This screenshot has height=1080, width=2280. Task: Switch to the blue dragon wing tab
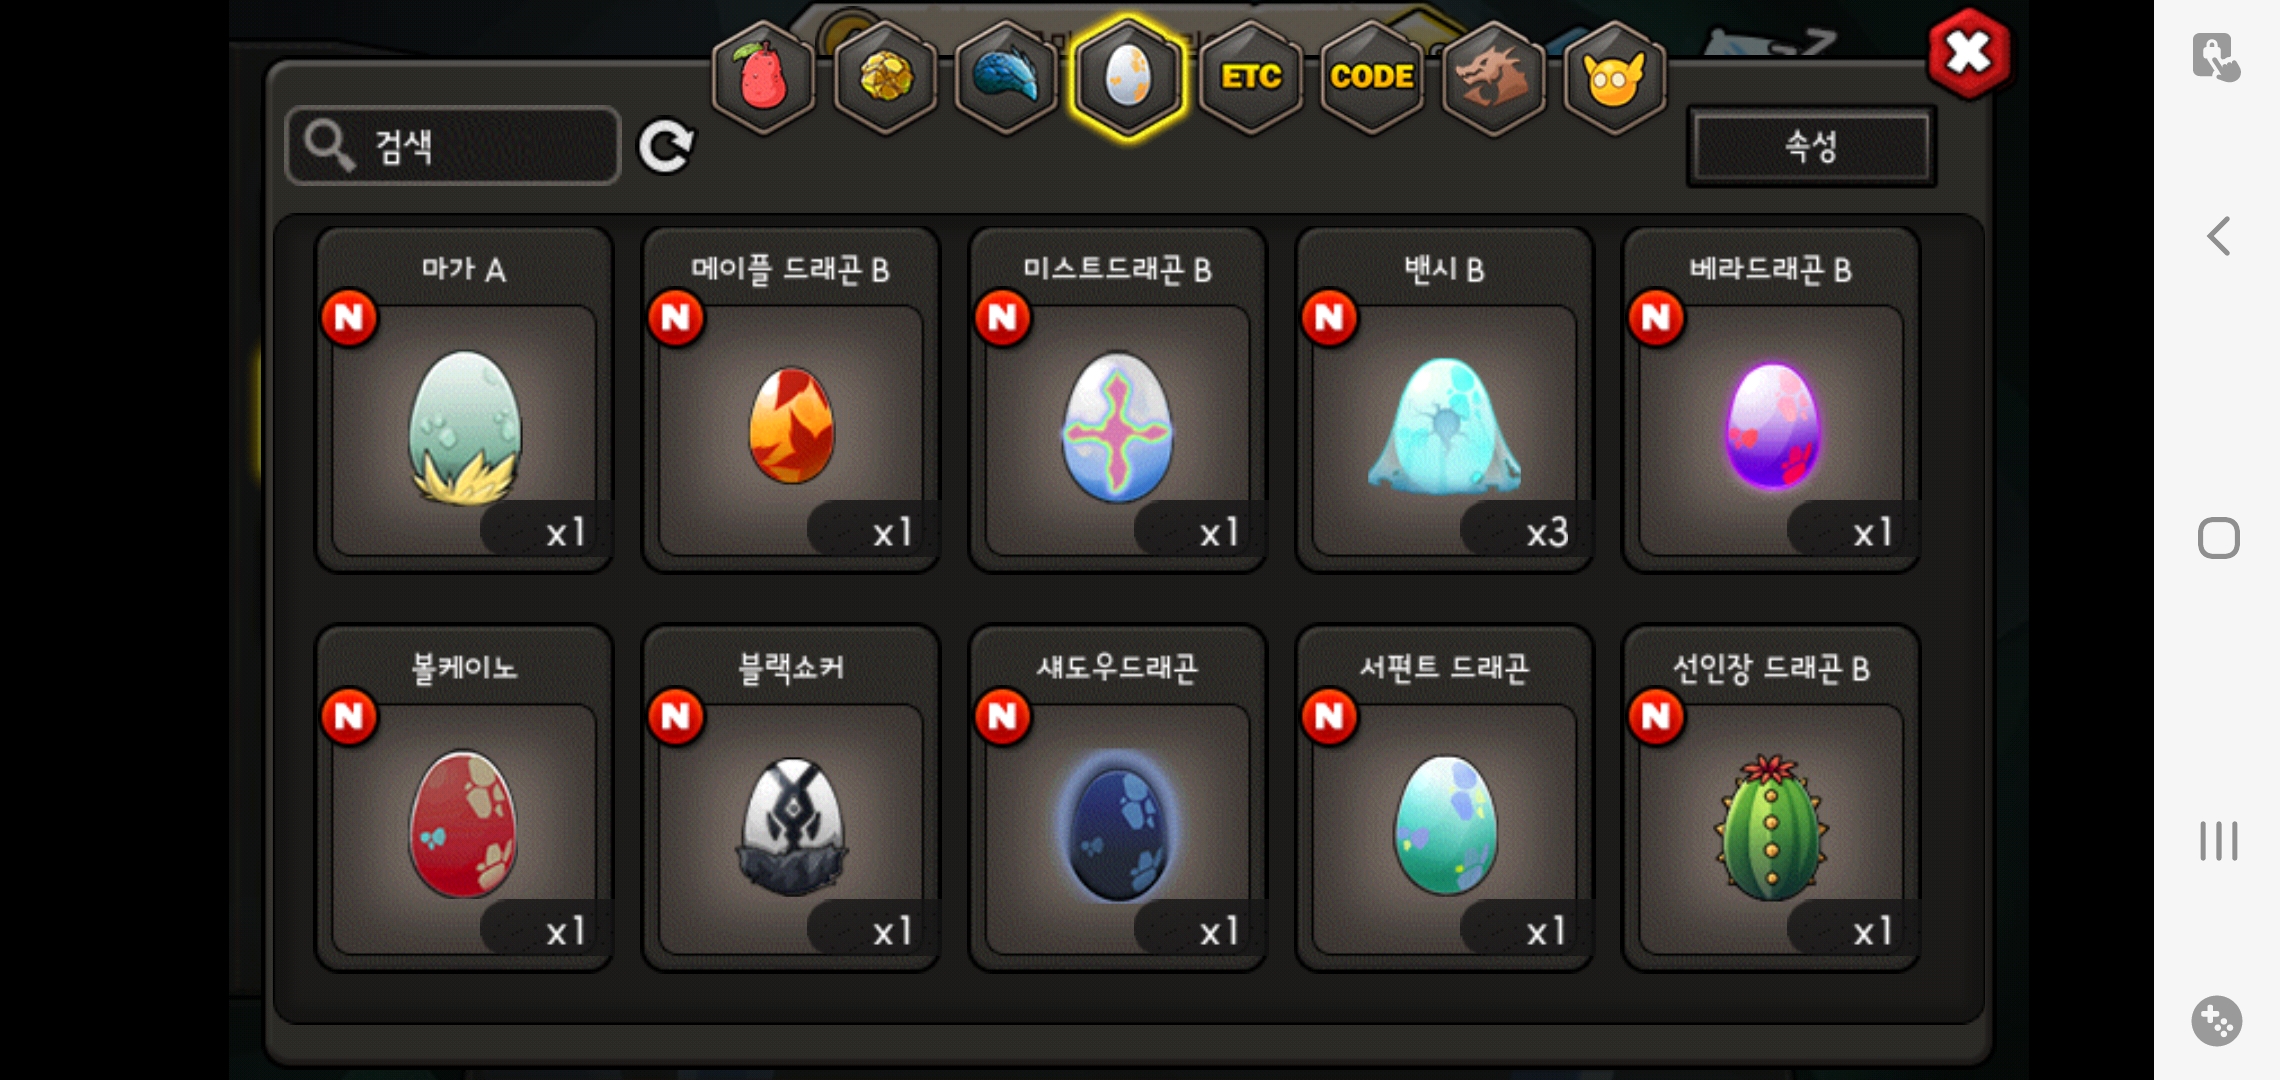click(1006, 78)
